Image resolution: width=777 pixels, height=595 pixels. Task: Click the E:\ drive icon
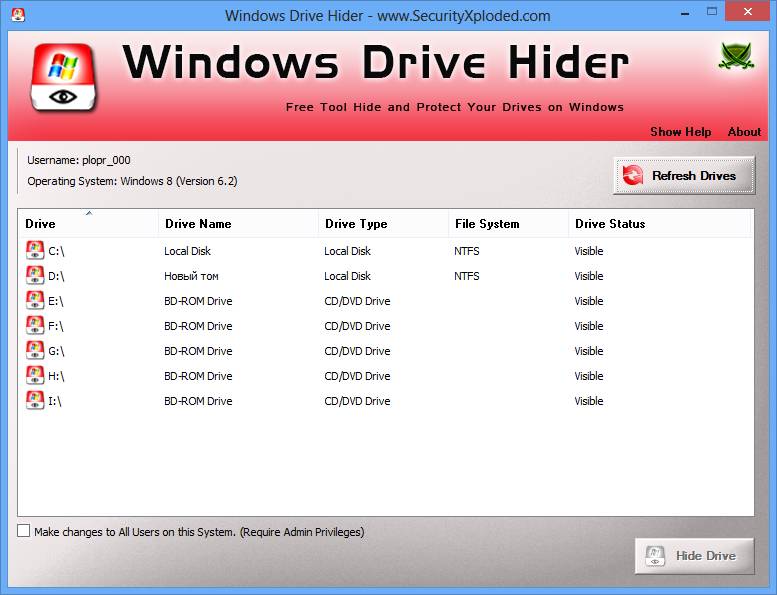[x=35, y=300]
